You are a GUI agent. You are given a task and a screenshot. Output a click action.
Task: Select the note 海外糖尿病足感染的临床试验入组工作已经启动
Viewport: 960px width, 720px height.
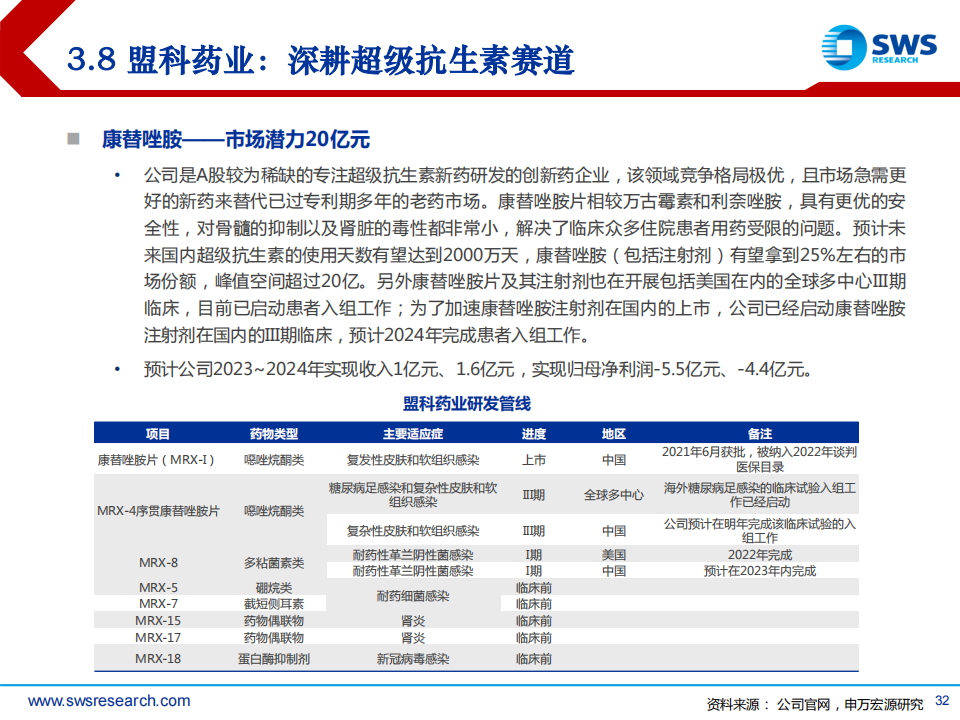(760, 495)
